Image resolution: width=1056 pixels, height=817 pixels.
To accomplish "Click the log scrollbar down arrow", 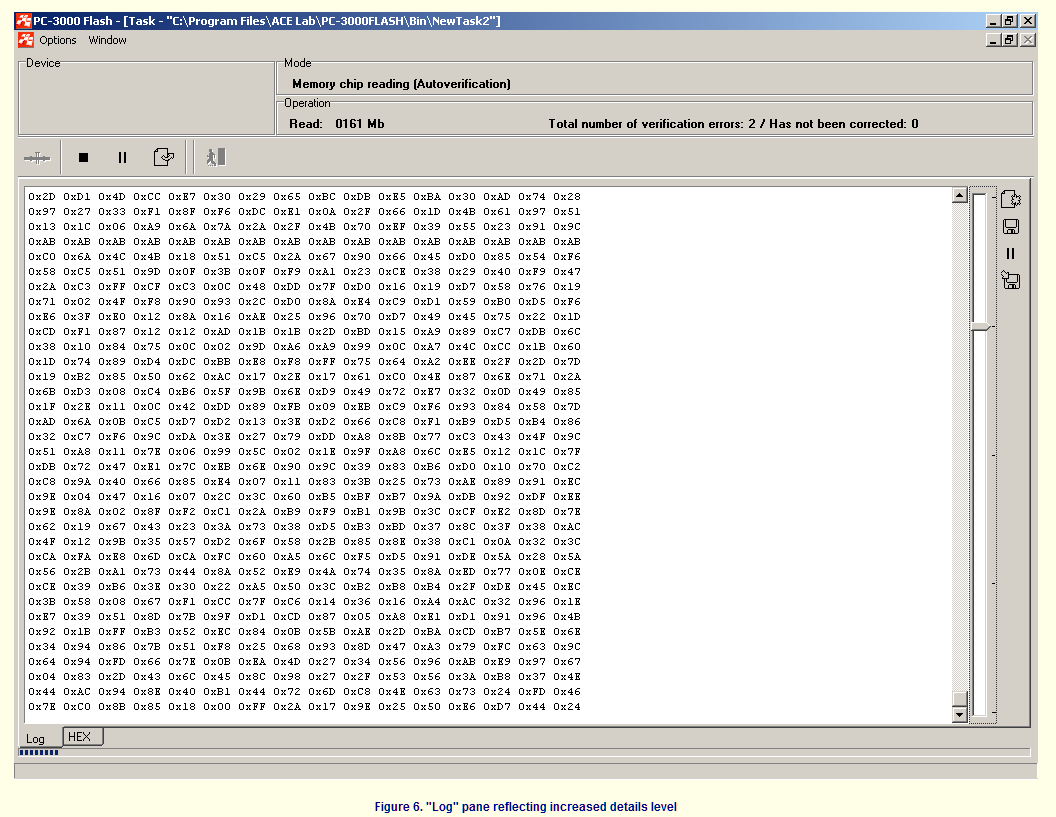I will click(x=960, y=715).
